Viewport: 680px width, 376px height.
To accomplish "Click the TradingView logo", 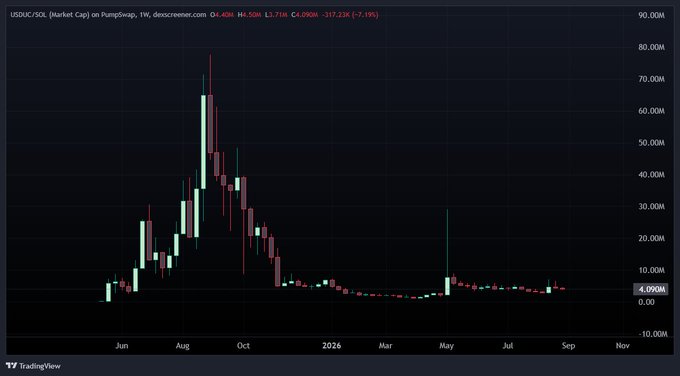I will point(33,366).
